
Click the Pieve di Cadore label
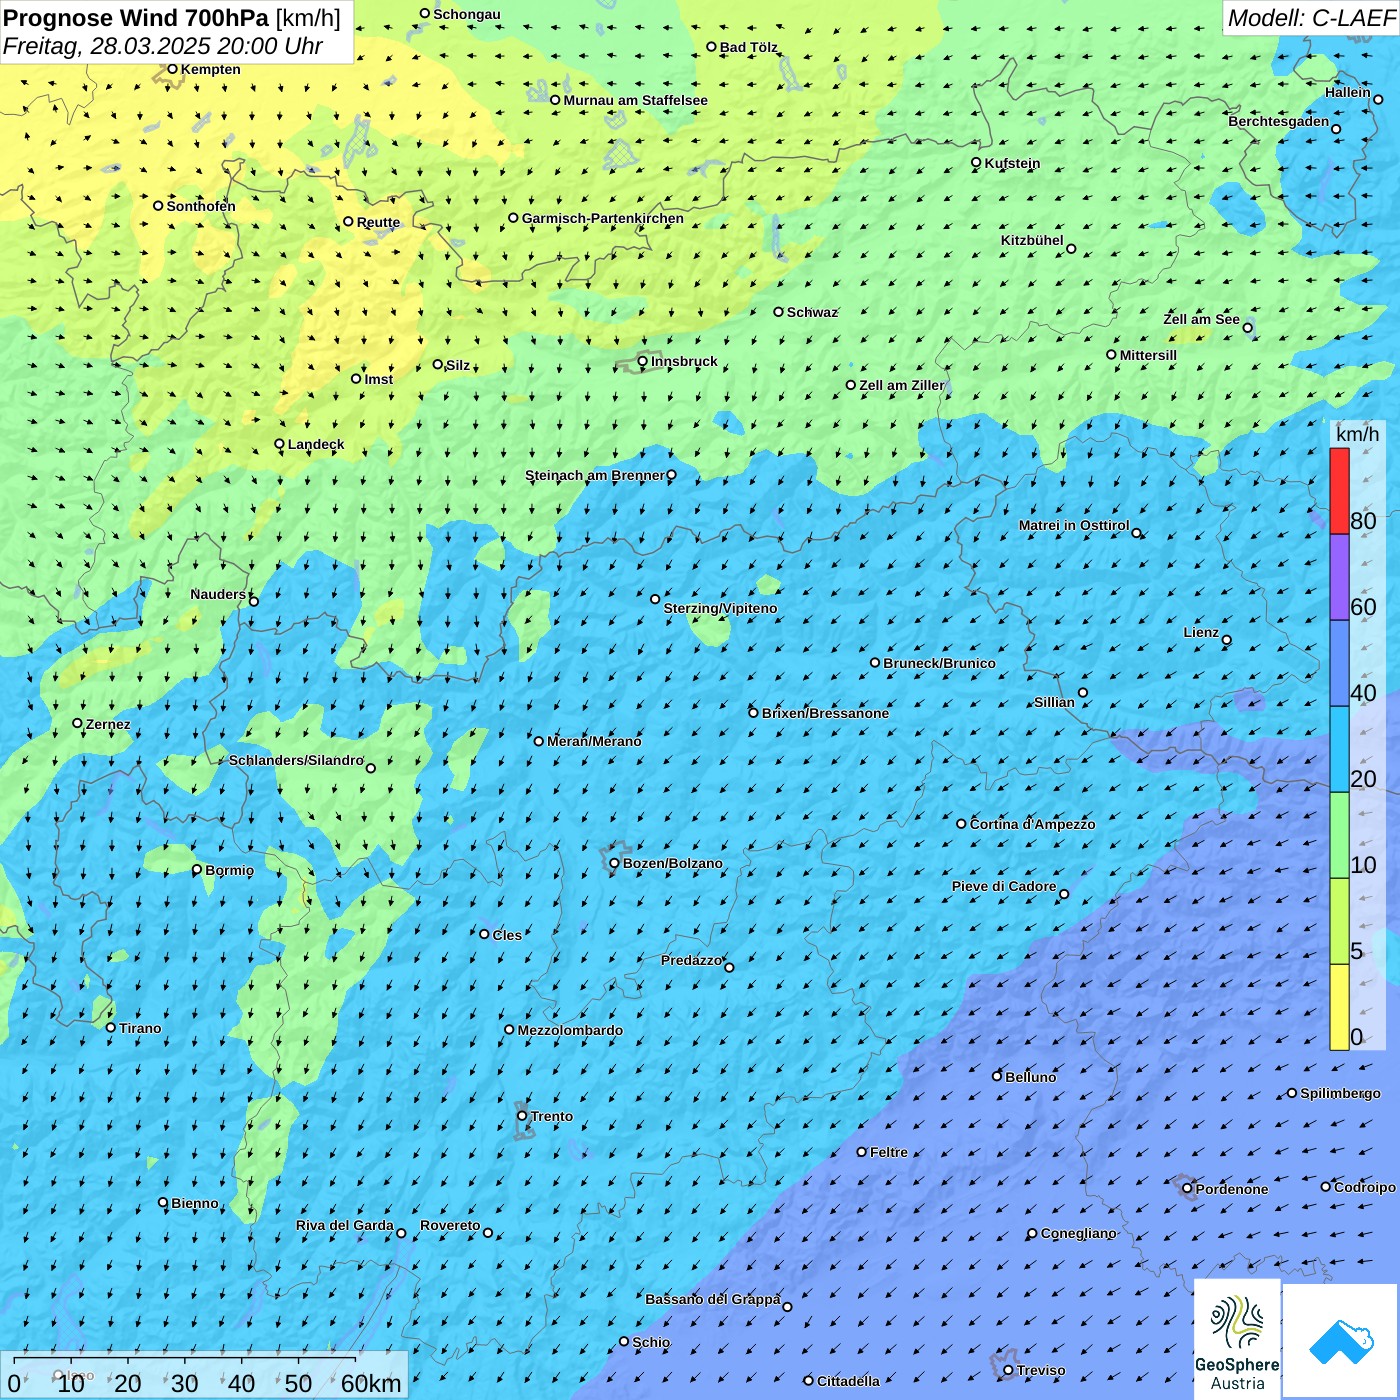point(1004,886)
